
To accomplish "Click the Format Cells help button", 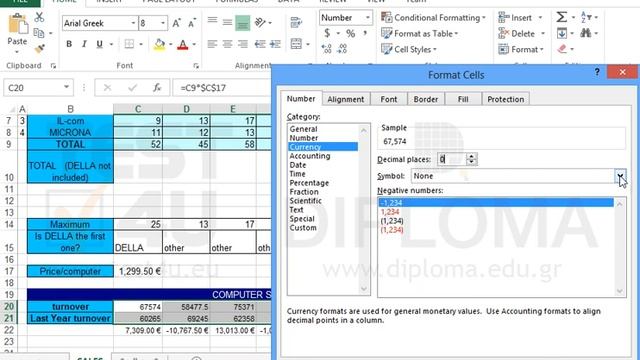I will pyautogui.click(x=597, y=72).
